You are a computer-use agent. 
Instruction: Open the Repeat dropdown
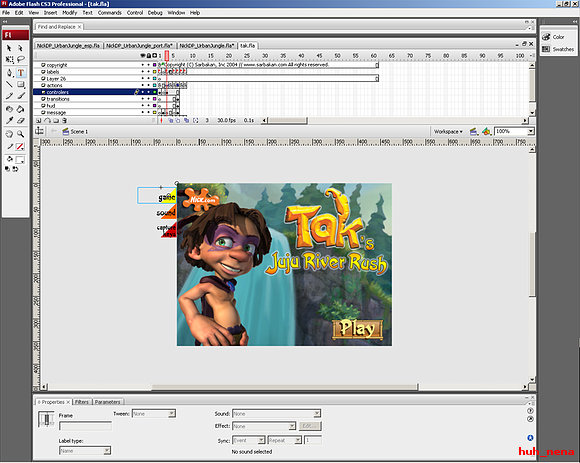pyautogui.click(x=298, y=440)
